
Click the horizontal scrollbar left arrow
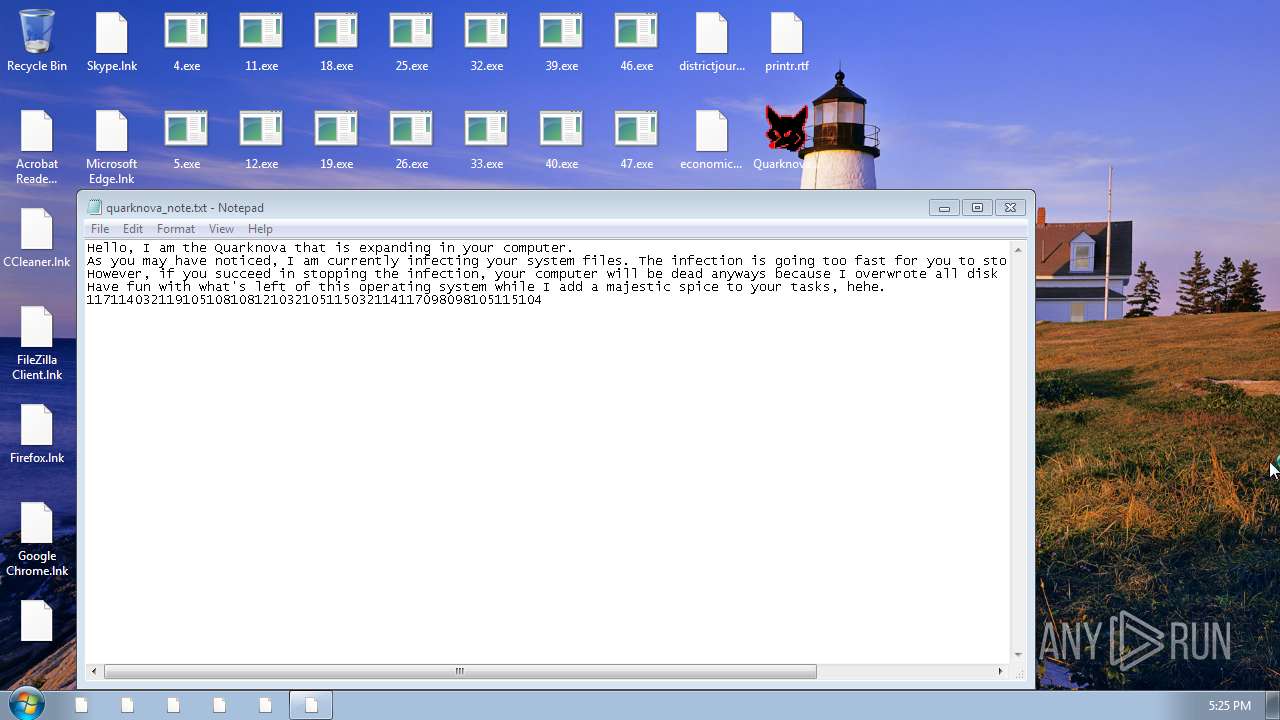coord(94,671)
